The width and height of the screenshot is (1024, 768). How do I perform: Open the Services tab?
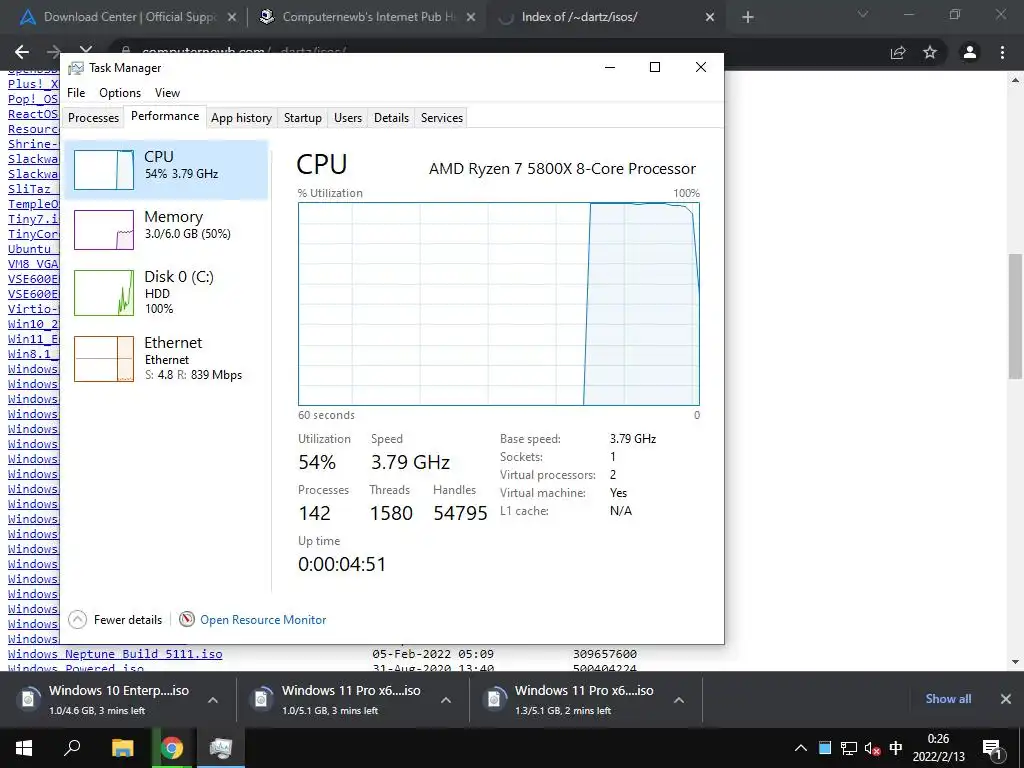point(441,118)
